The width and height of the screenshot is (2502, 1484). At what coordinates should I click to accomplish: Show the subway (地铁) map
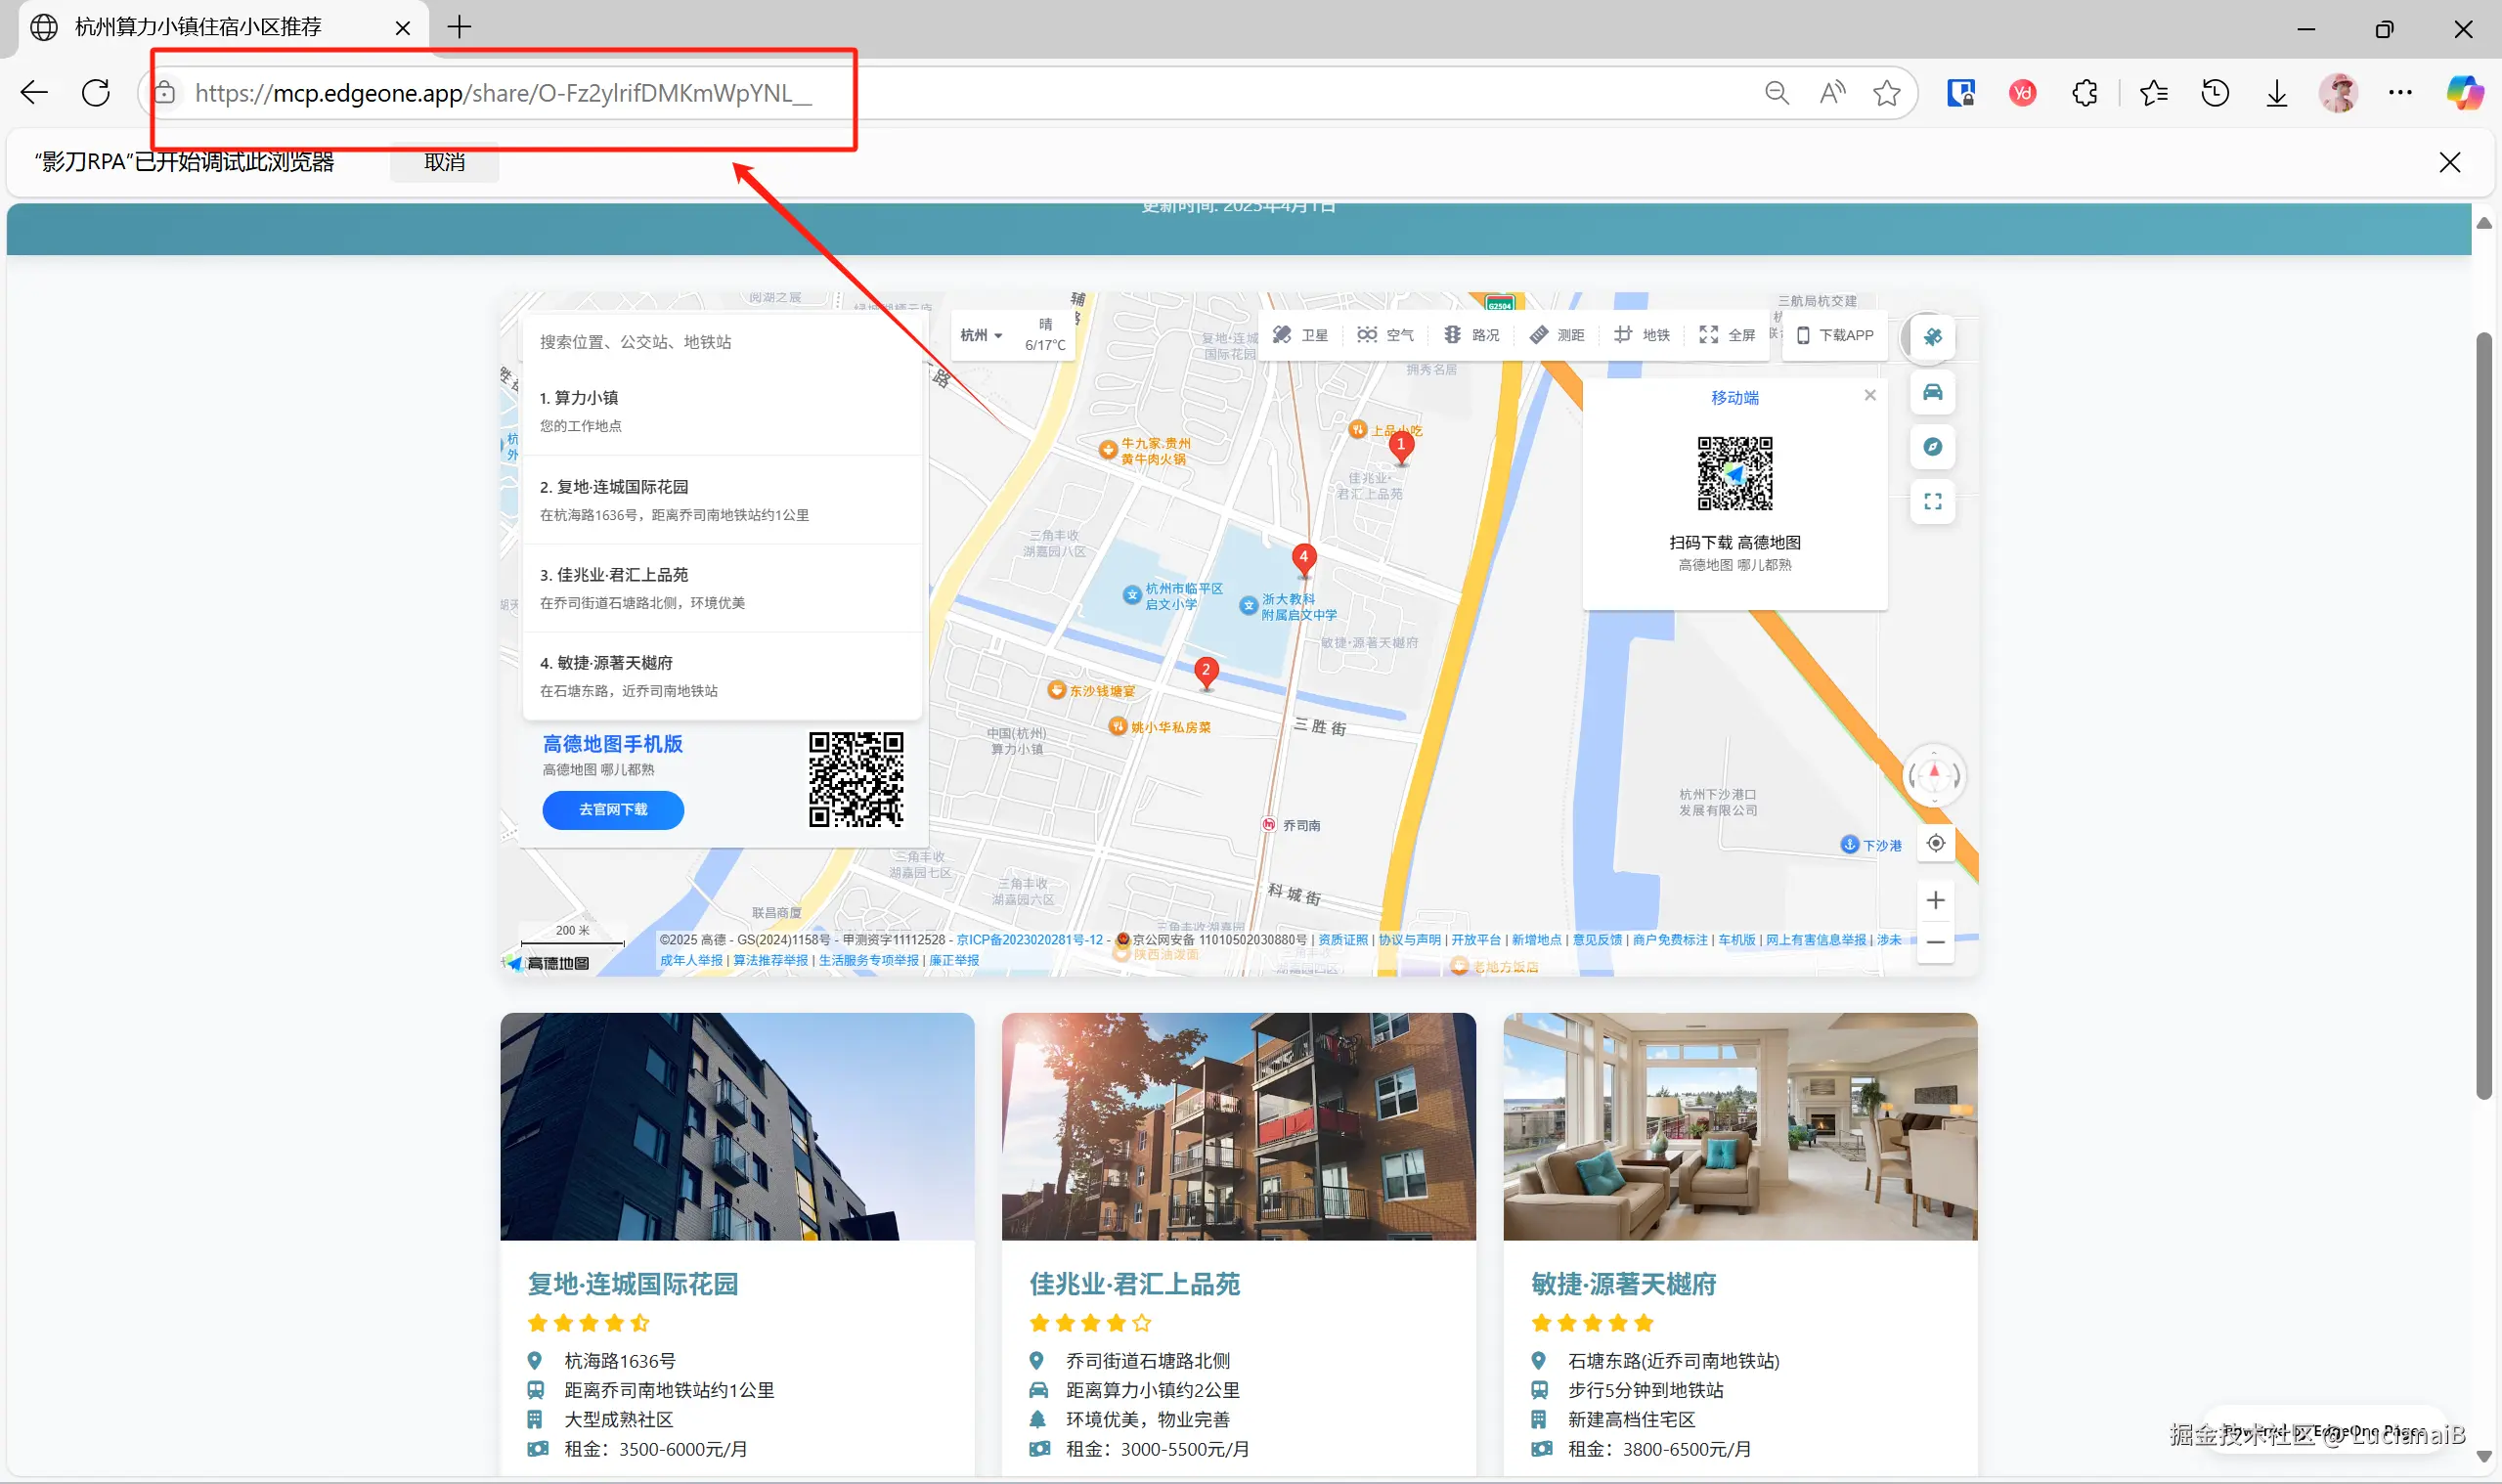tap(1641, 335)
